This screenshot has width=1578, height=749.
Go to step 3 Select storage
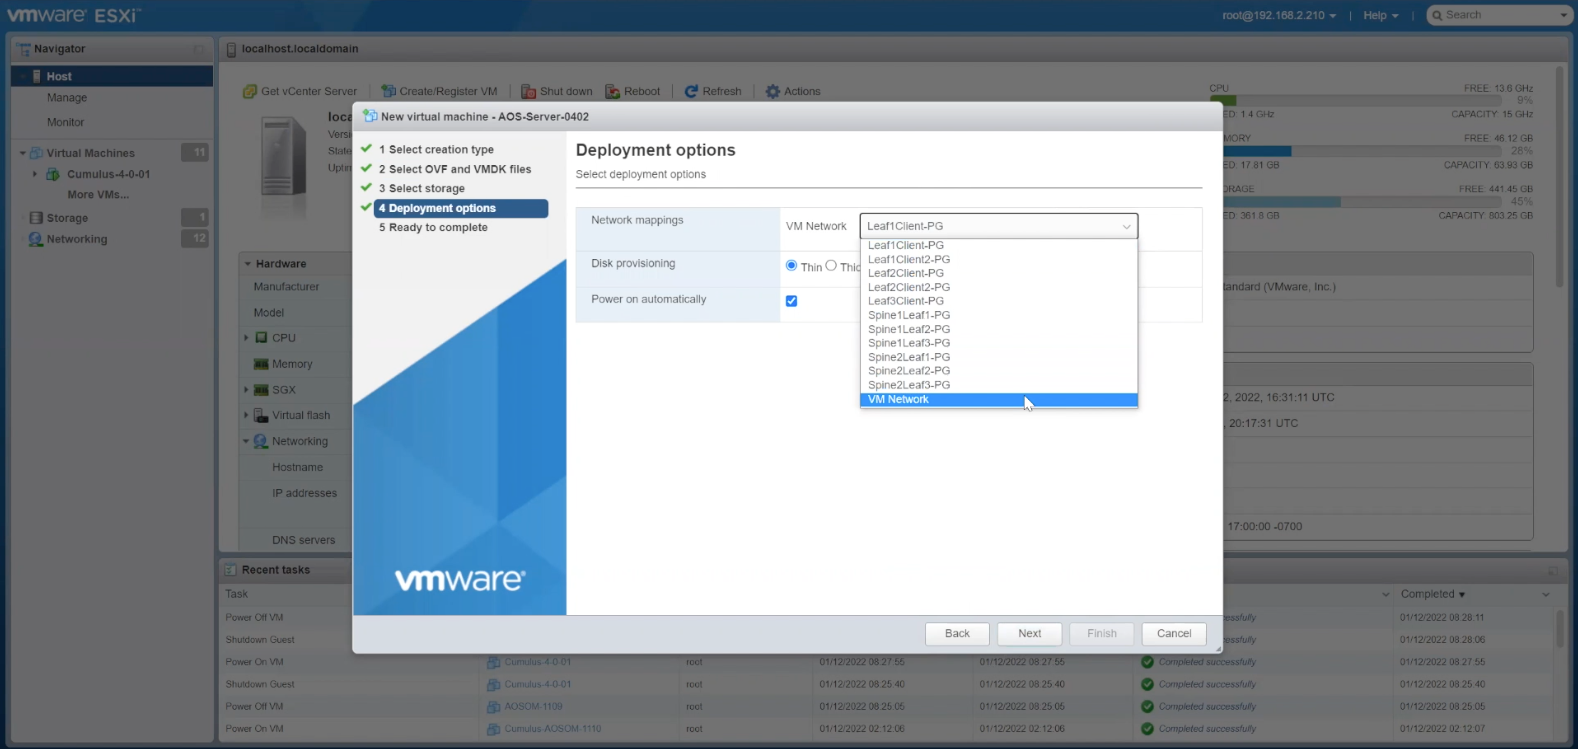[x=422, y=188]
